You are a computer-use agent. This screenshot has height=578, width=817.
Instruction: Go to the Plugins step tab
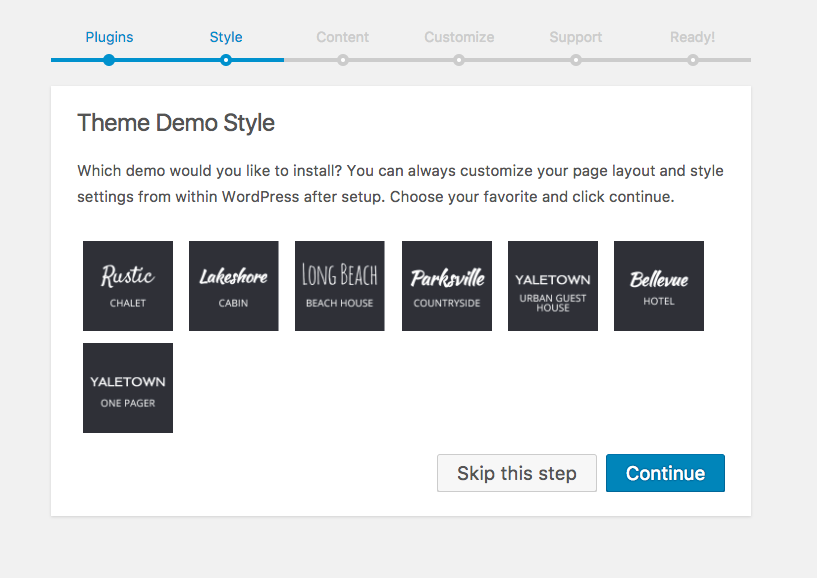coord(109,37)
